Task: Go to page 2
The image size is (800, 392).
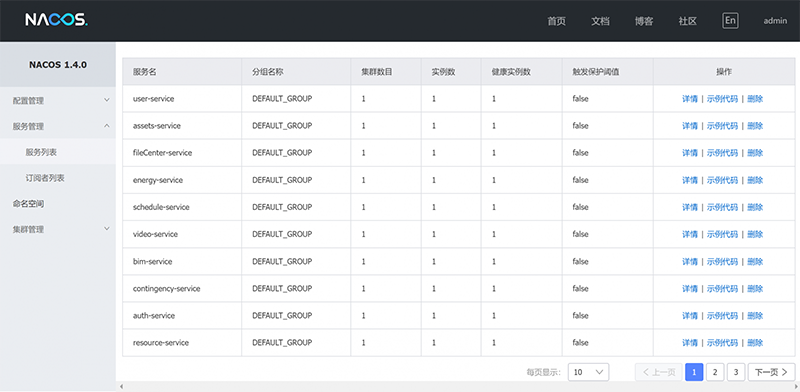Action: tap(715, 372)
